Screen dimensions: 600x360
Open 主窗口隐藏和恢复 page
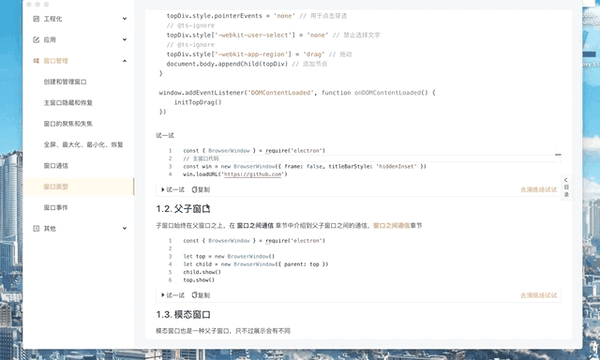(68, 103)
